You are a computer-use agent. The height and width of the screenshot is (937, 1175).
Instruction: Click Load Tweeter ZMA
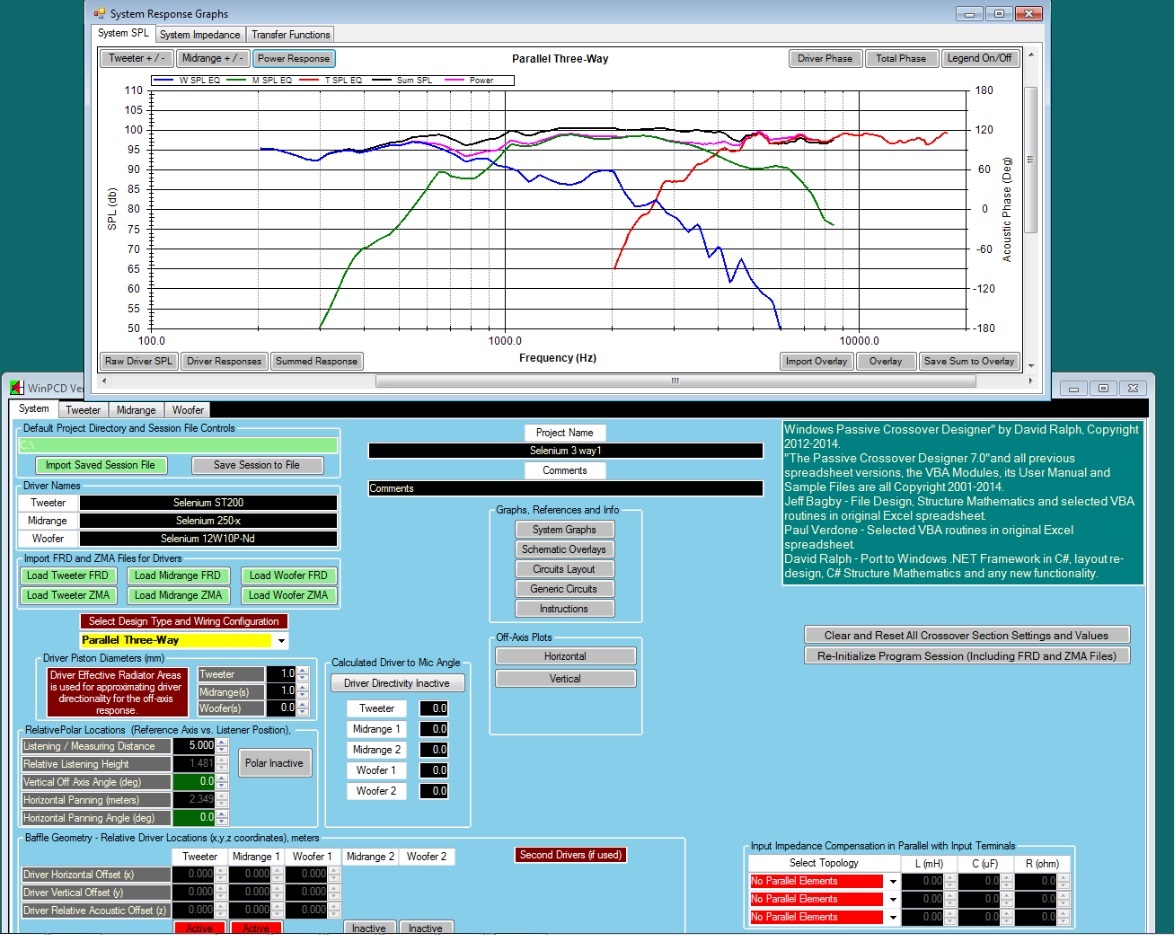[x=67, y=595]
